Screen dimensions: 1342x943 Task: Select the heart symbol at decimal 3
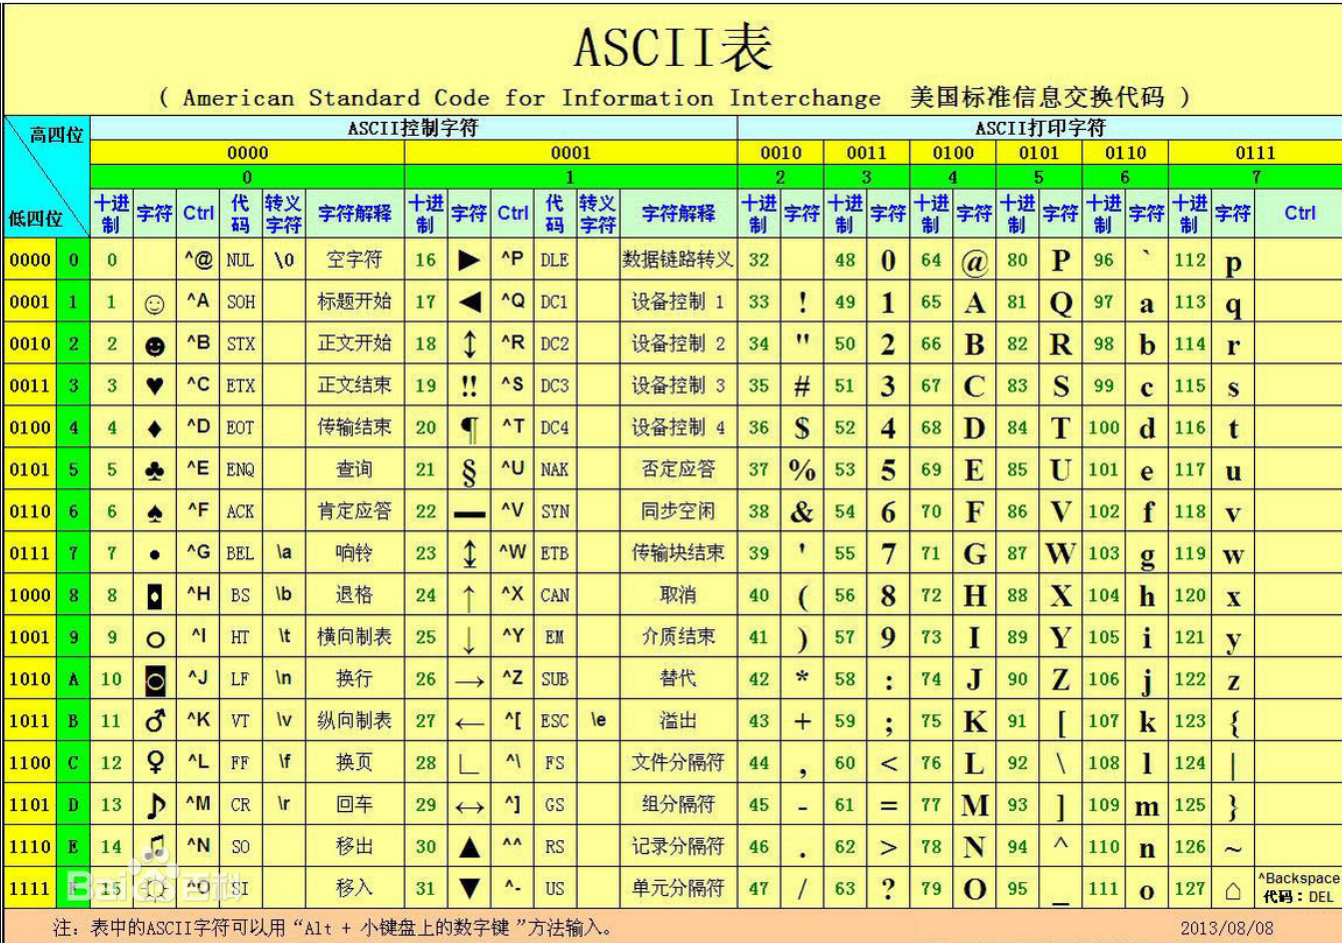click(155, 385)
